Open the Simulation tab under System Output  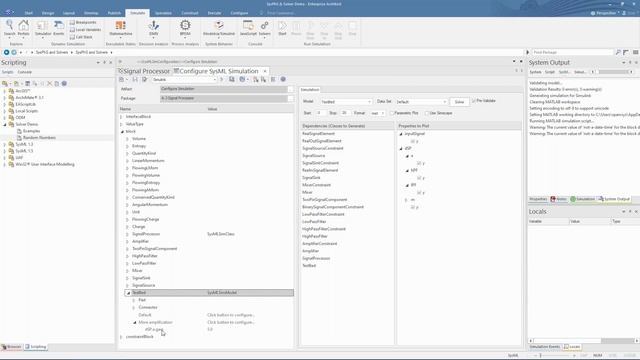point(582,199)
